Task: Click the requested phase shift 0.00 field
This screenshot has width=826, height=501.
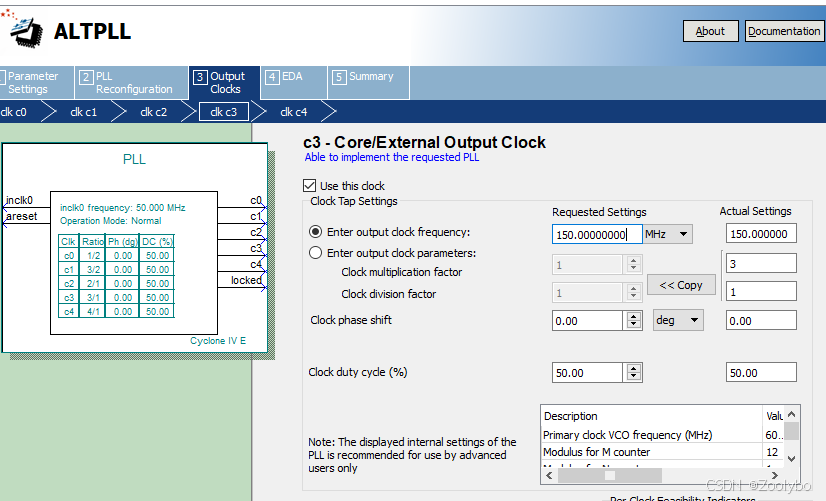Action: point(588,321)
